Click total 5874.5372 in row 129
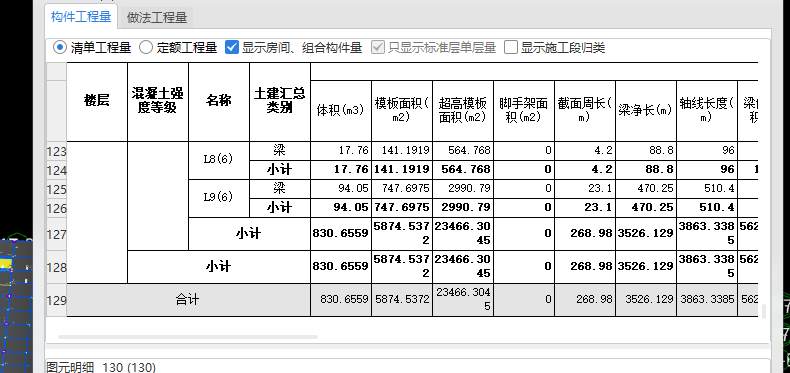 pyautogui.click(x=402, y=300)
